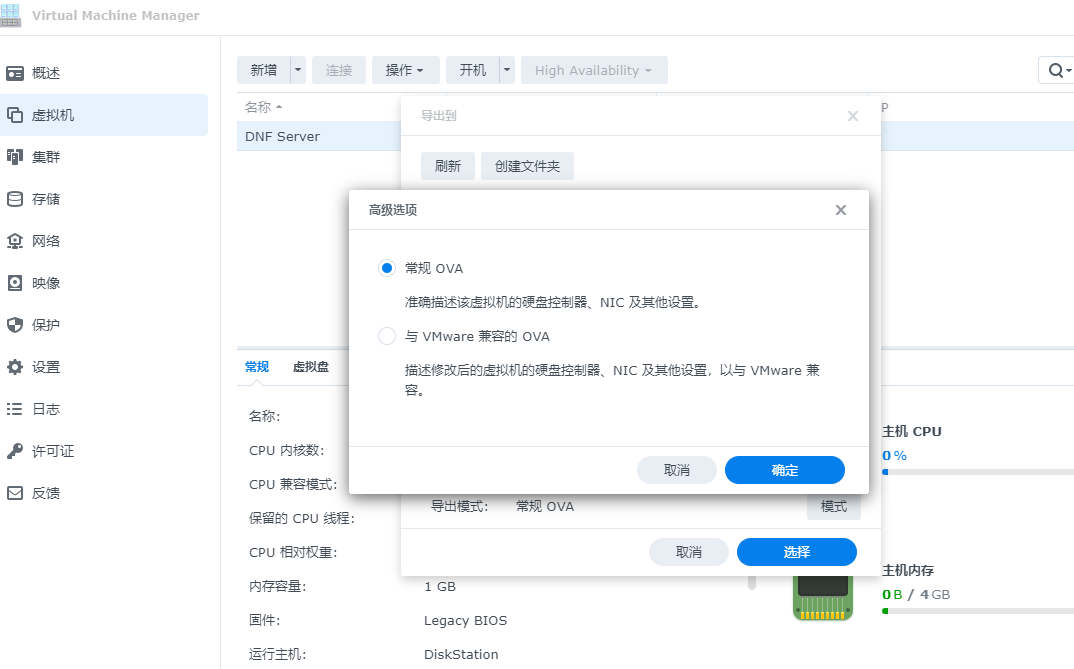Open the 存储 storage sidebar icon
This screenshot has width=1074, height=669.
pyautogui.click(x=15, y=199)
